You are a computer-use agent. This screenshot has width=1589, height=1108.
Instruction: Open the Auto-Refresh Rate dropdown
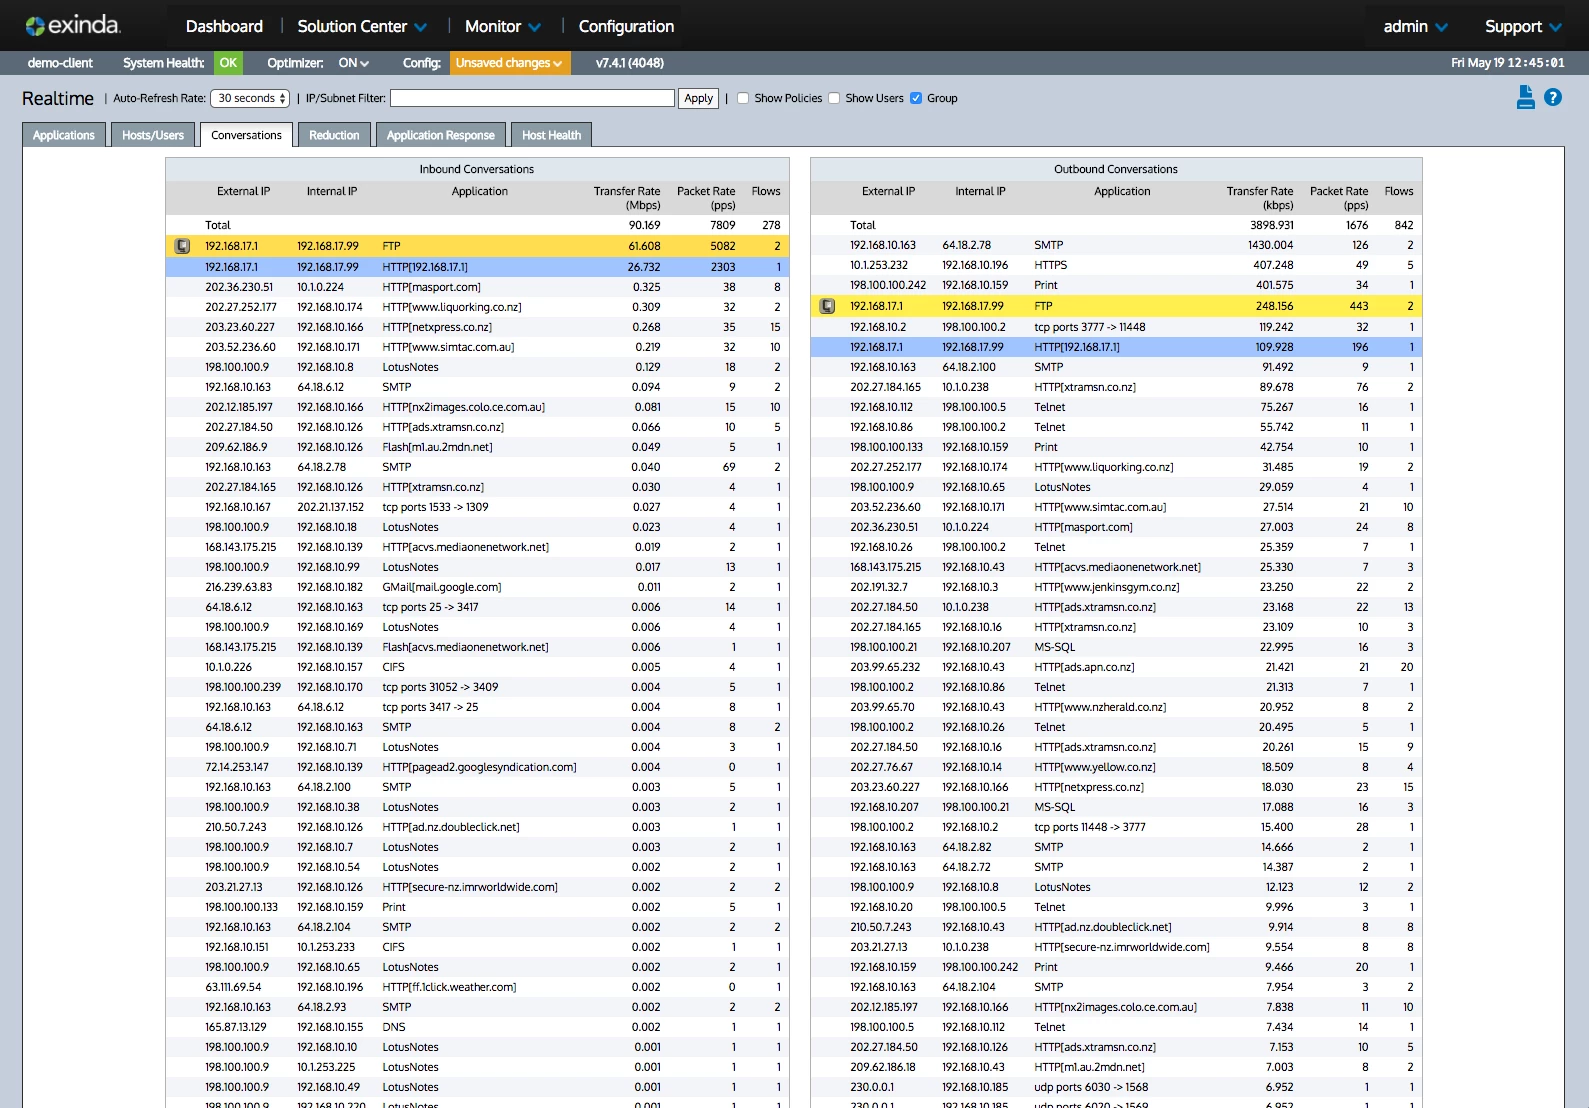point(252,98)
